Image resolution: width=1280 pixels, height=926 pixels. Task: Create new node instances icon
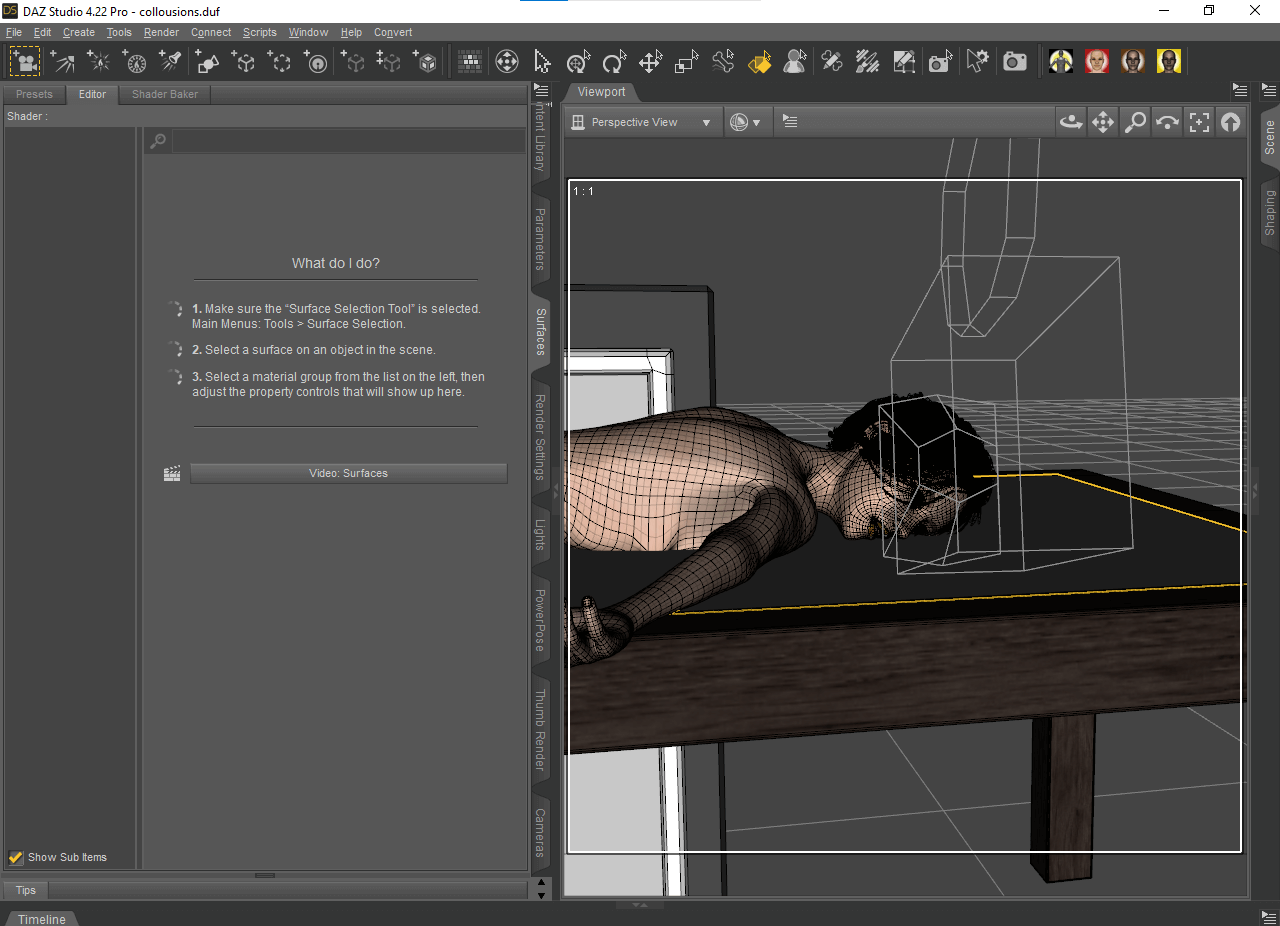click(x=389, y=62)
